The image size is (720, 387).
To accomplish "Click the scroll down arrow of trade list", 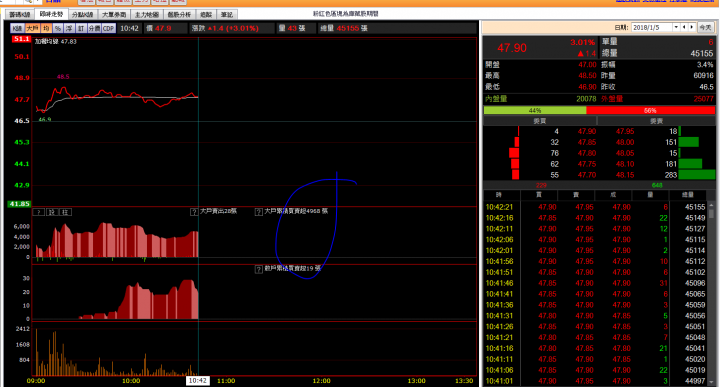I will tap(712, 382).
